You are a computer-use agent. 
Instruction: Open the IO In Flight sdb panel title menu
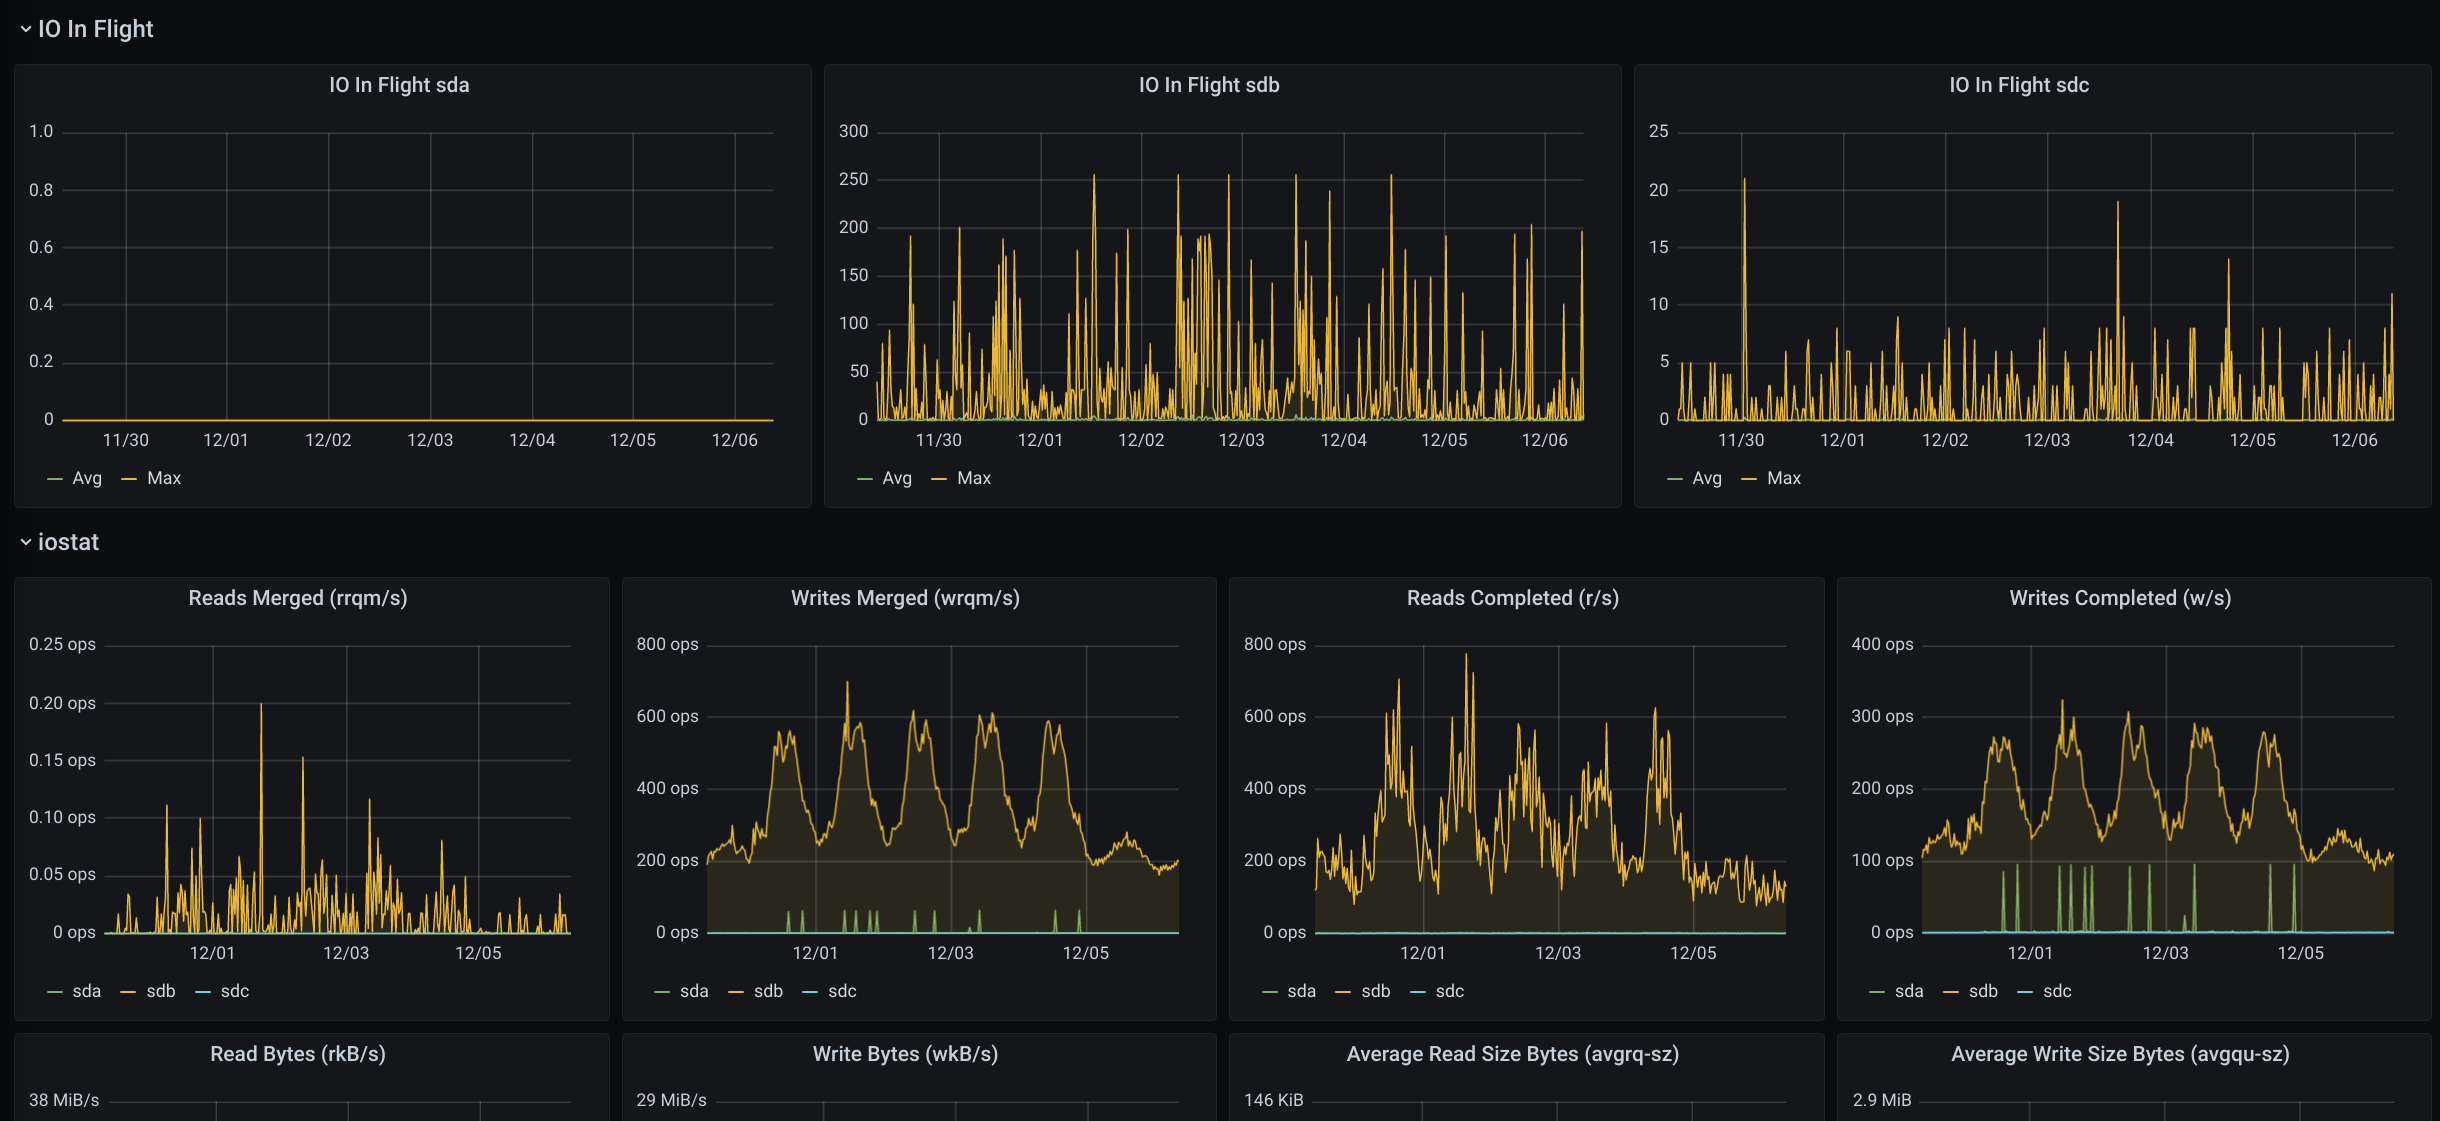[1208, 85]
